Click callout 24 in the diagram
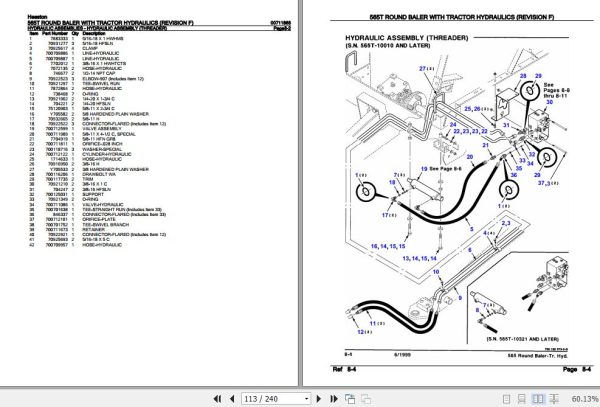 click(453, 125)
